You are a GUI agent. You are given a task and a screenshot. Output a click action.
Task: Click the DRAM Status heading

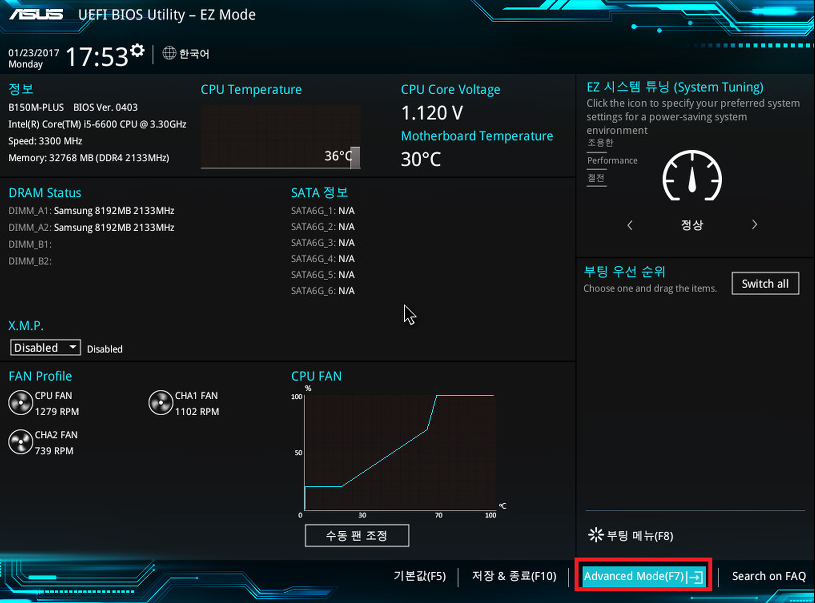tap(45, 192)
